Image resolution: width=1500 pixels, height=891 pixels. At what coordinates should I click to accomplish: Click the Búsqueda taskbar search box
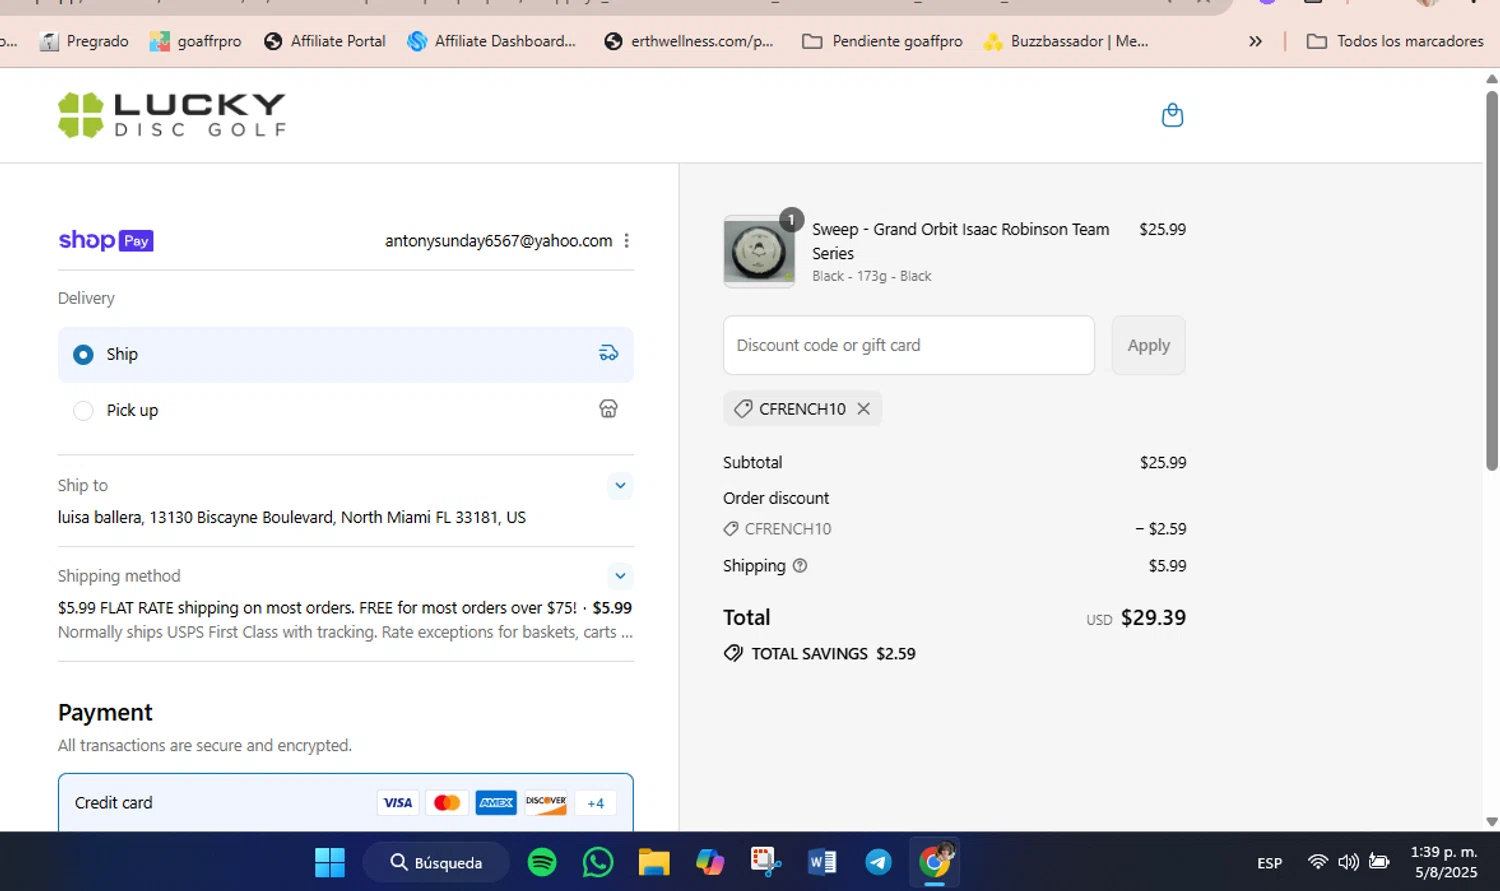tap(436, 862)
